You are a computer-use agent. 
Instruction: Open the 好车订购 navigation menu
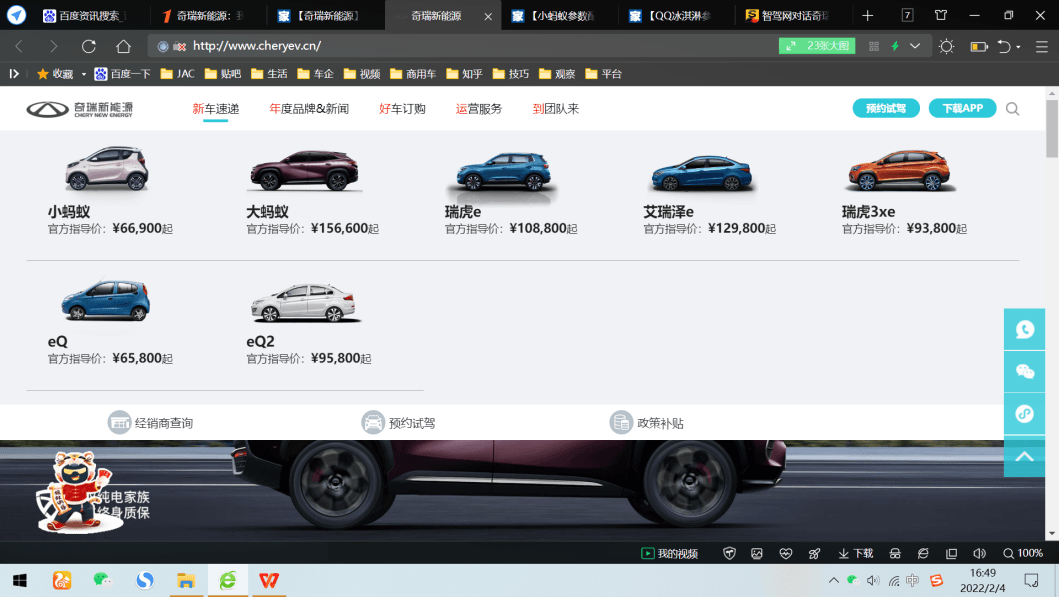(x=402, y=109)
